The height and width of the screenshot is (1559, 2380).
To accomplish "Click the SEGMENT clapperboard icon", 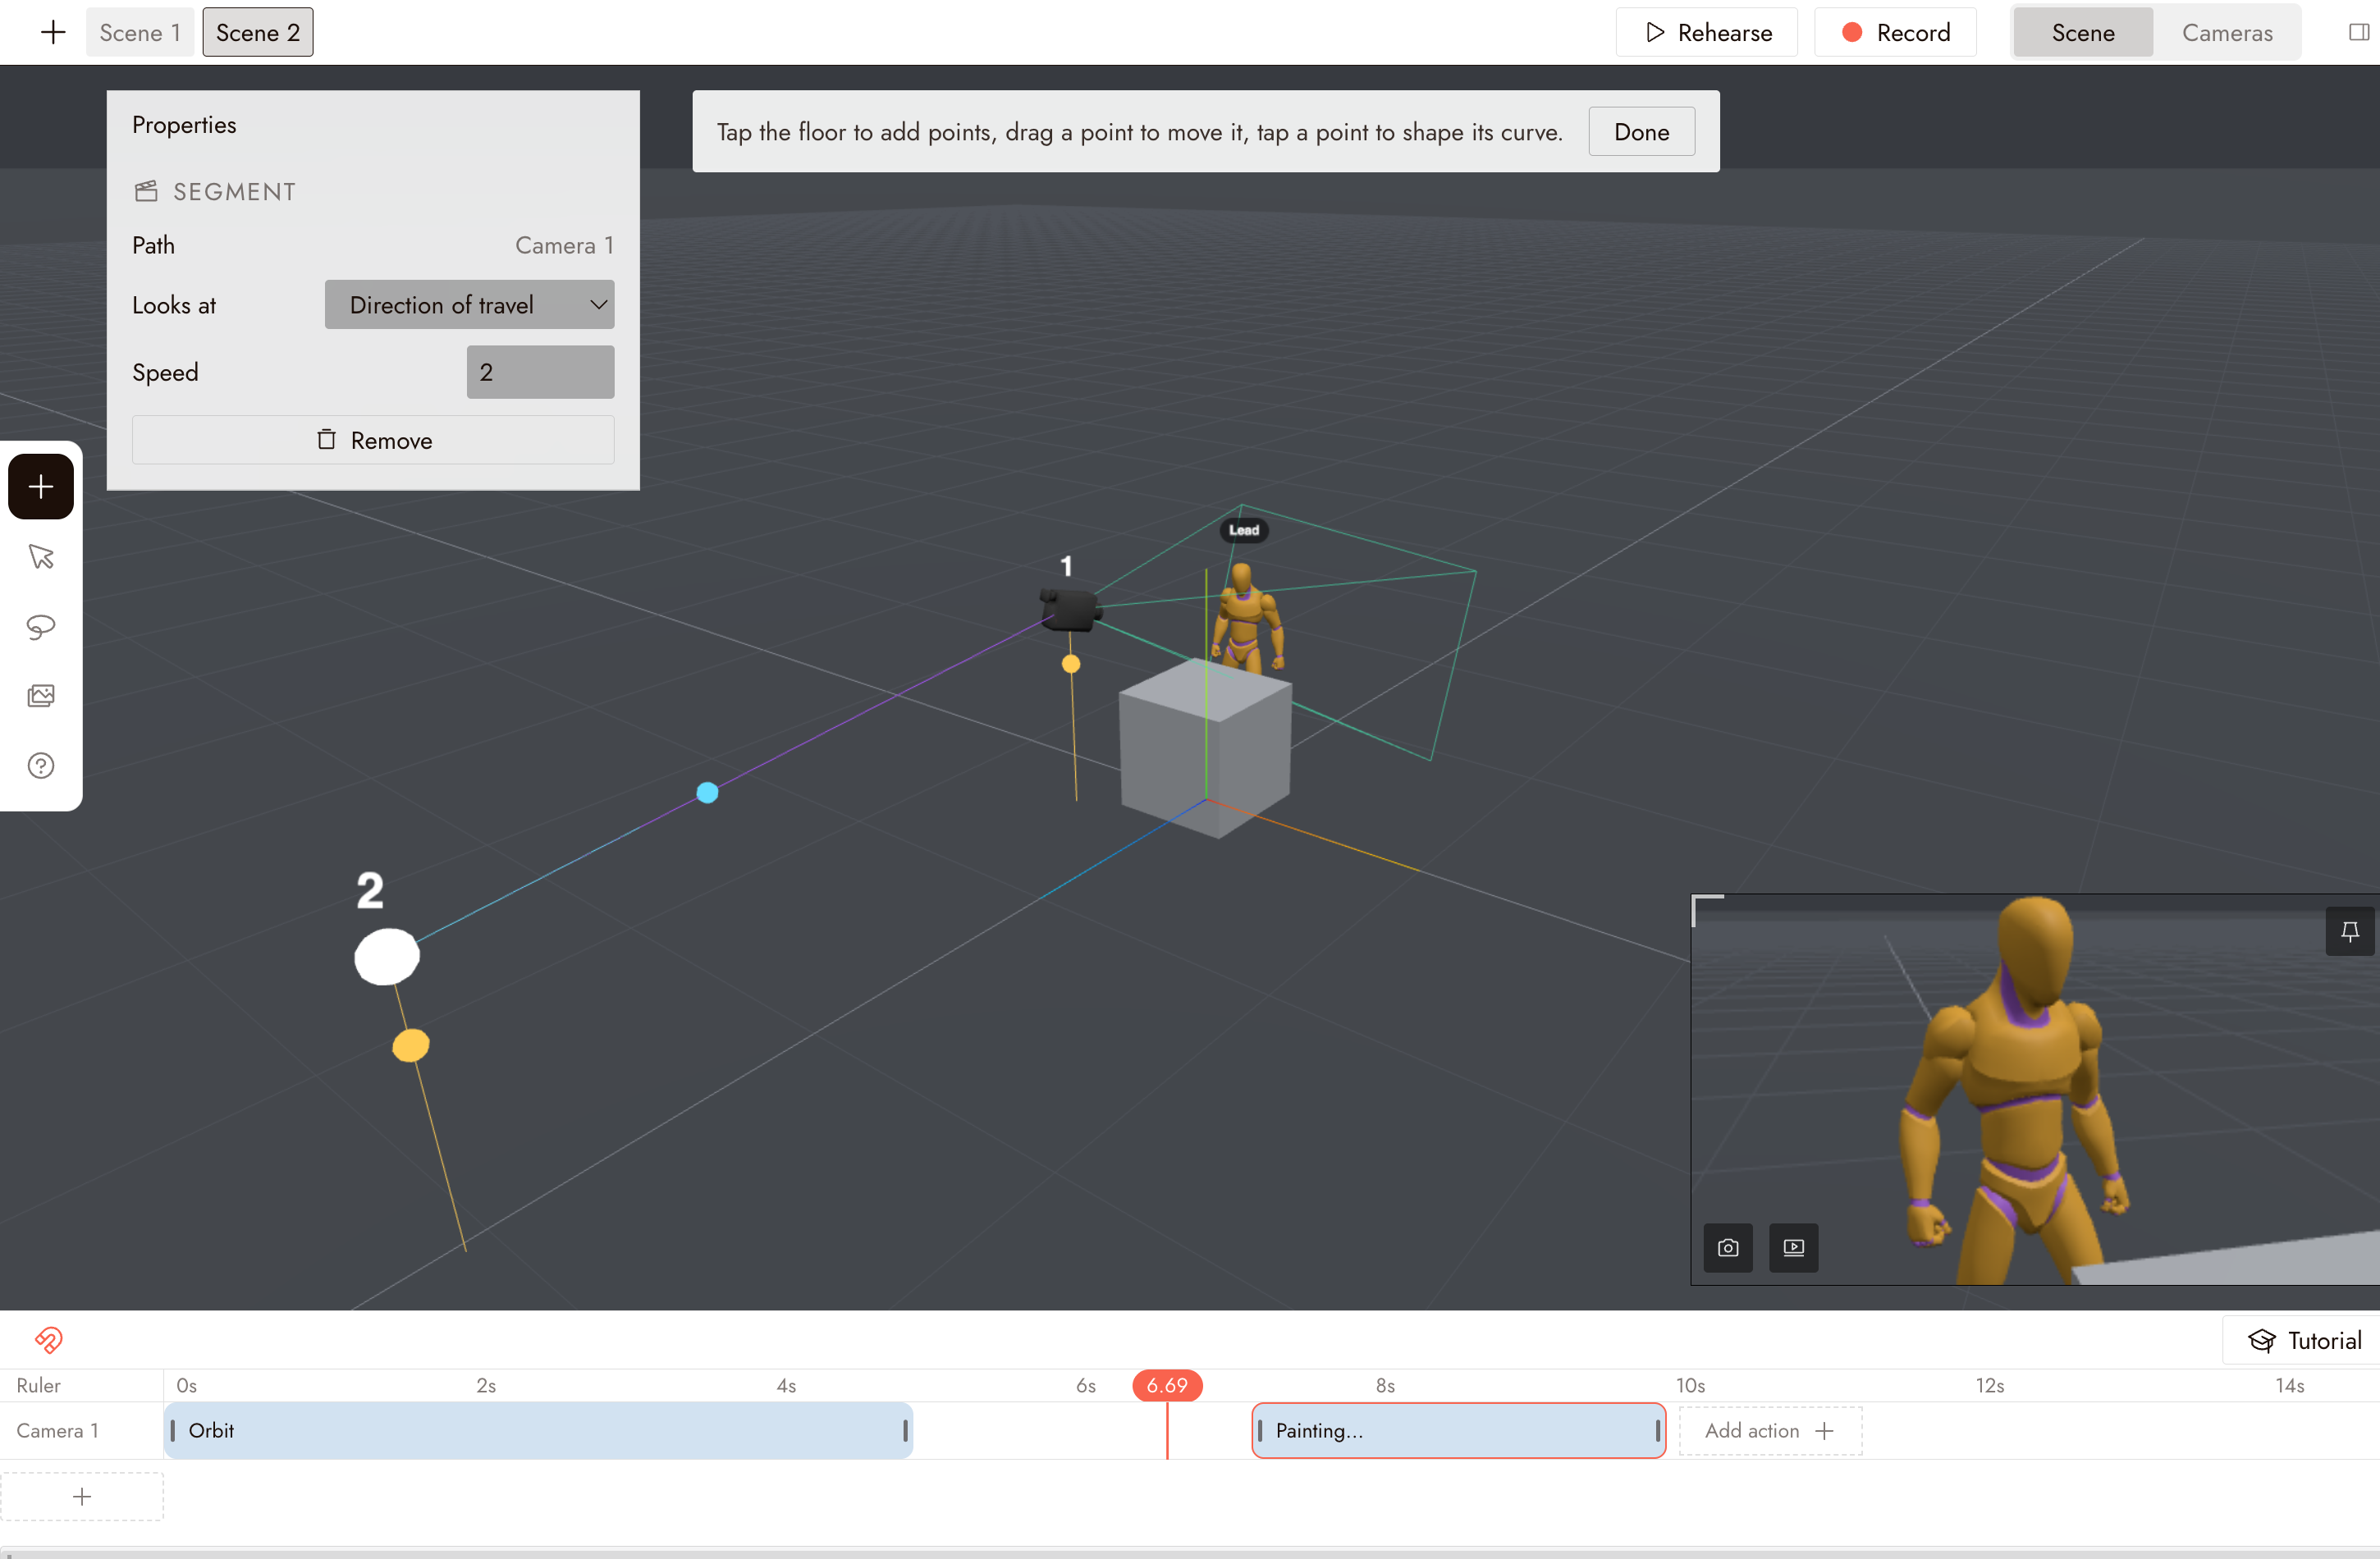I will coord(146,191).
